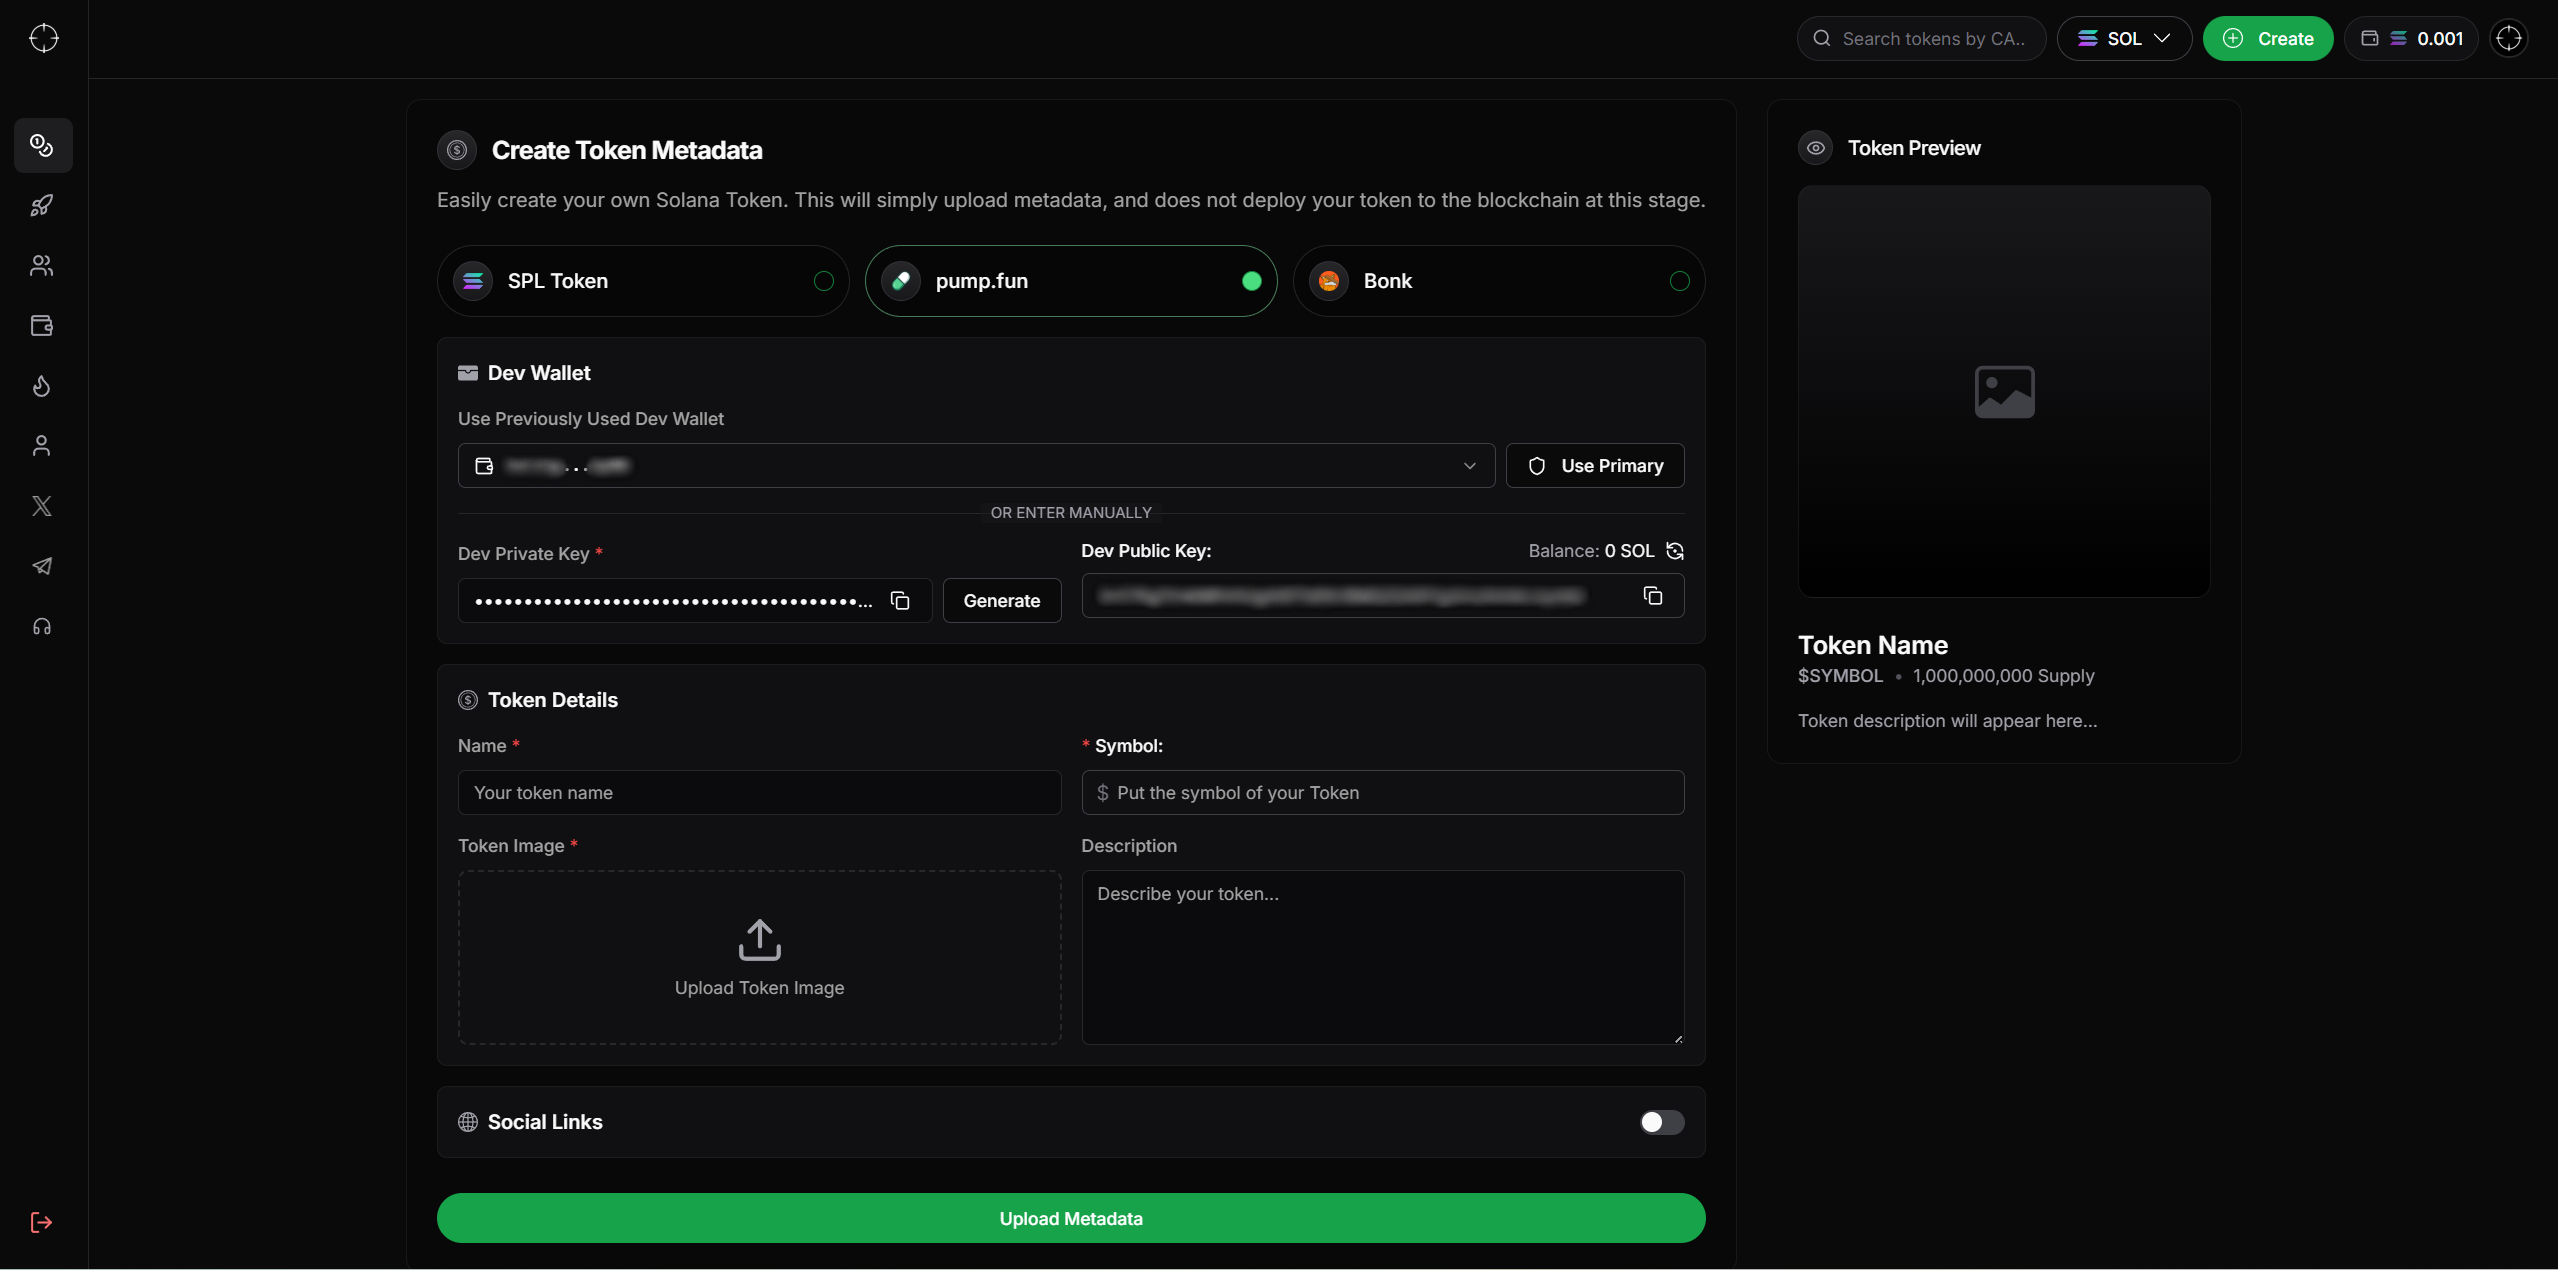2558x1270 pixels.
Task: Open the Telegram paper-plane sidebar icon
Action: (x=42, y=566)
